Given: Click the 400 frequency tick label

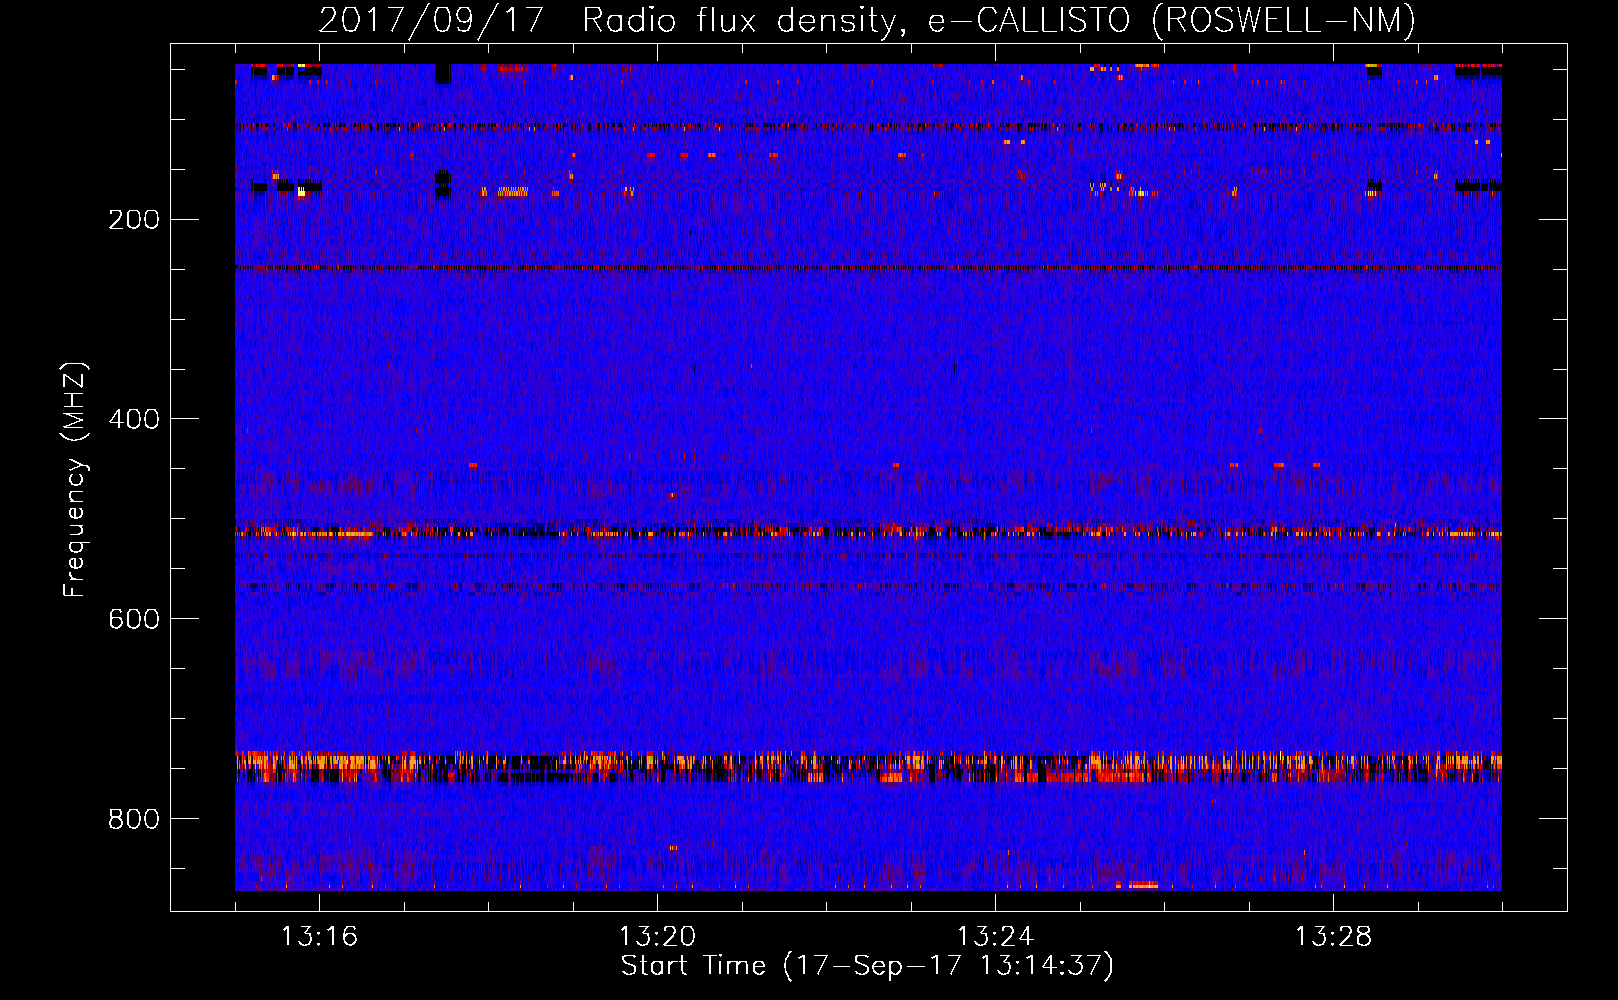Looking at the screenshot, I should coord(134,420).
